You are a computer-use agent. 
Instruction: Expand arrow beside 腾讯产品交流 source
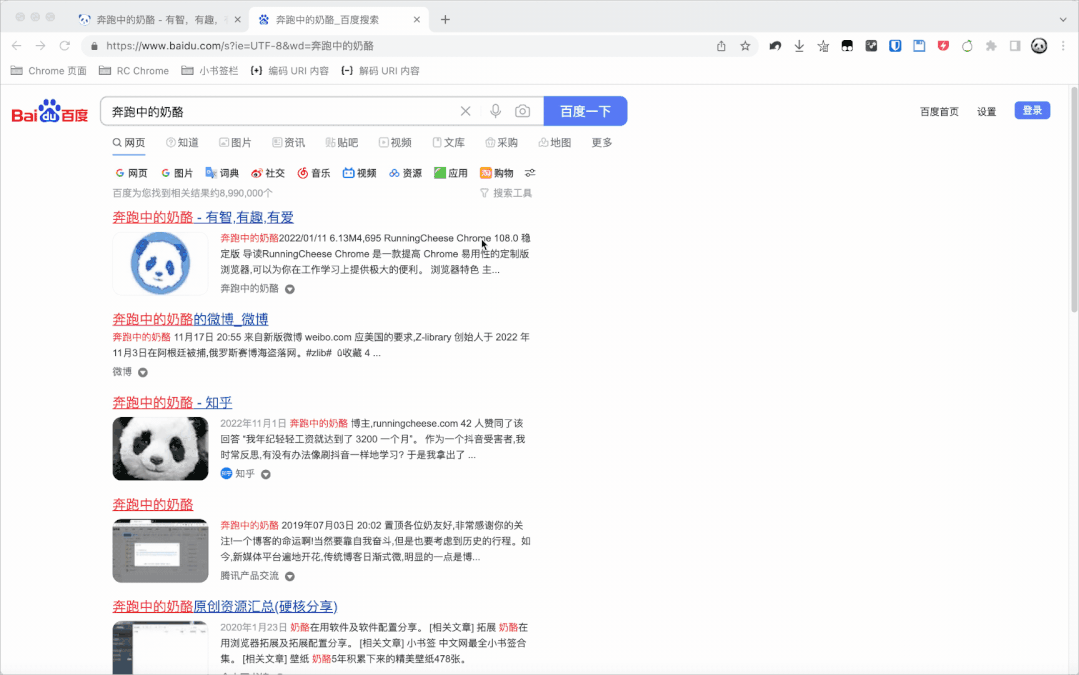click(290, 577)
